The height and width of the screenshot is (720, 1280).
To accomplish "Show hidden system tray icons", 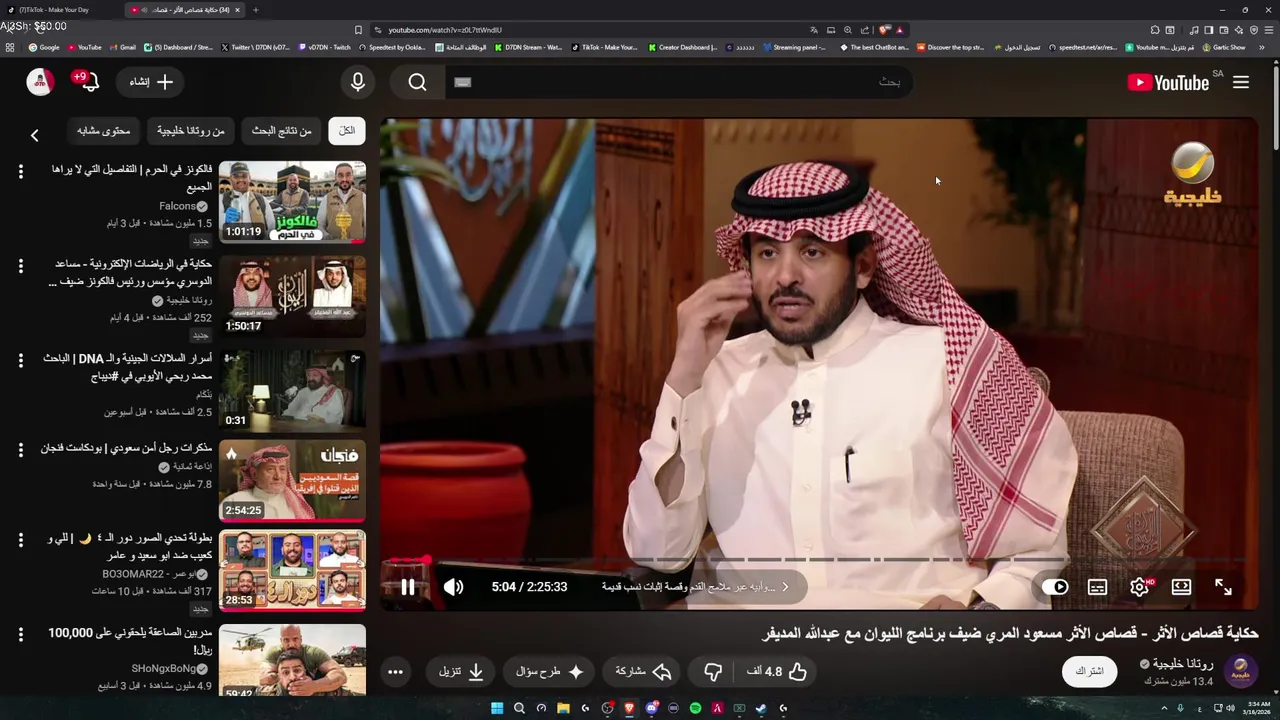I will tap(1164, 708).
